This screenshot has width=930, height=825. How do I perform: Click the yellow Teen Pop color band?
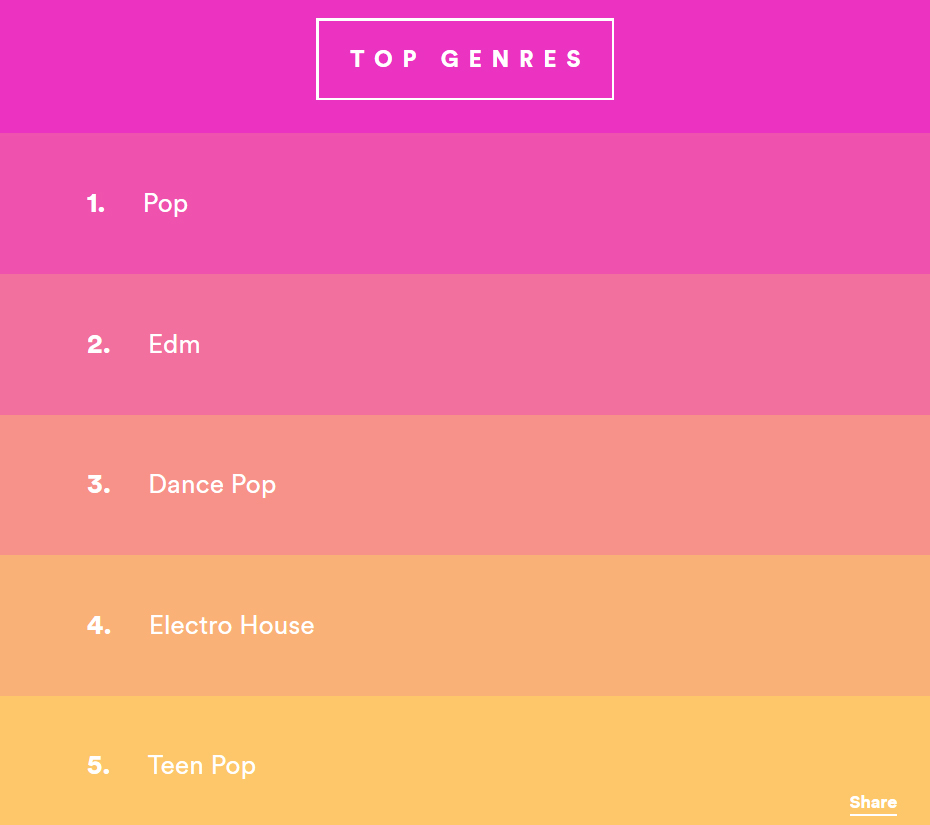click(465, 760)
